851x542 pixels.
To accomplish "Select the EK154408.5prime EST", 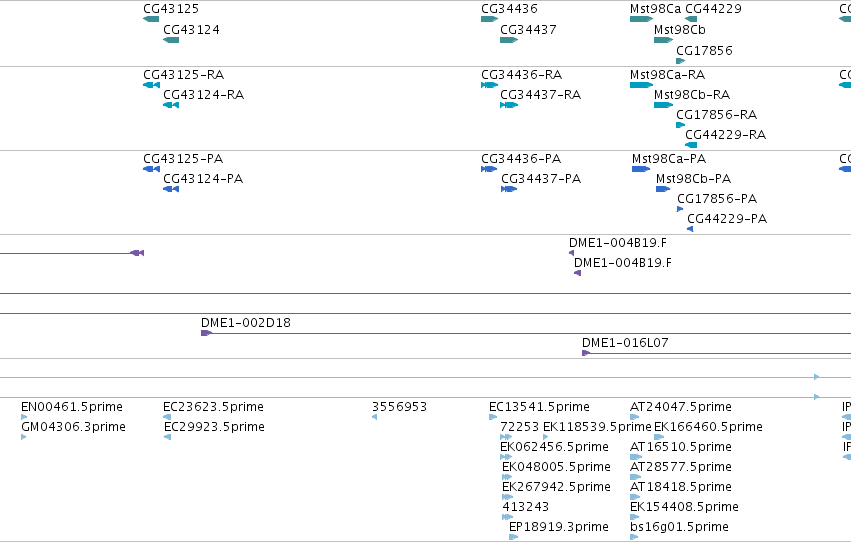I will (634, 517).
